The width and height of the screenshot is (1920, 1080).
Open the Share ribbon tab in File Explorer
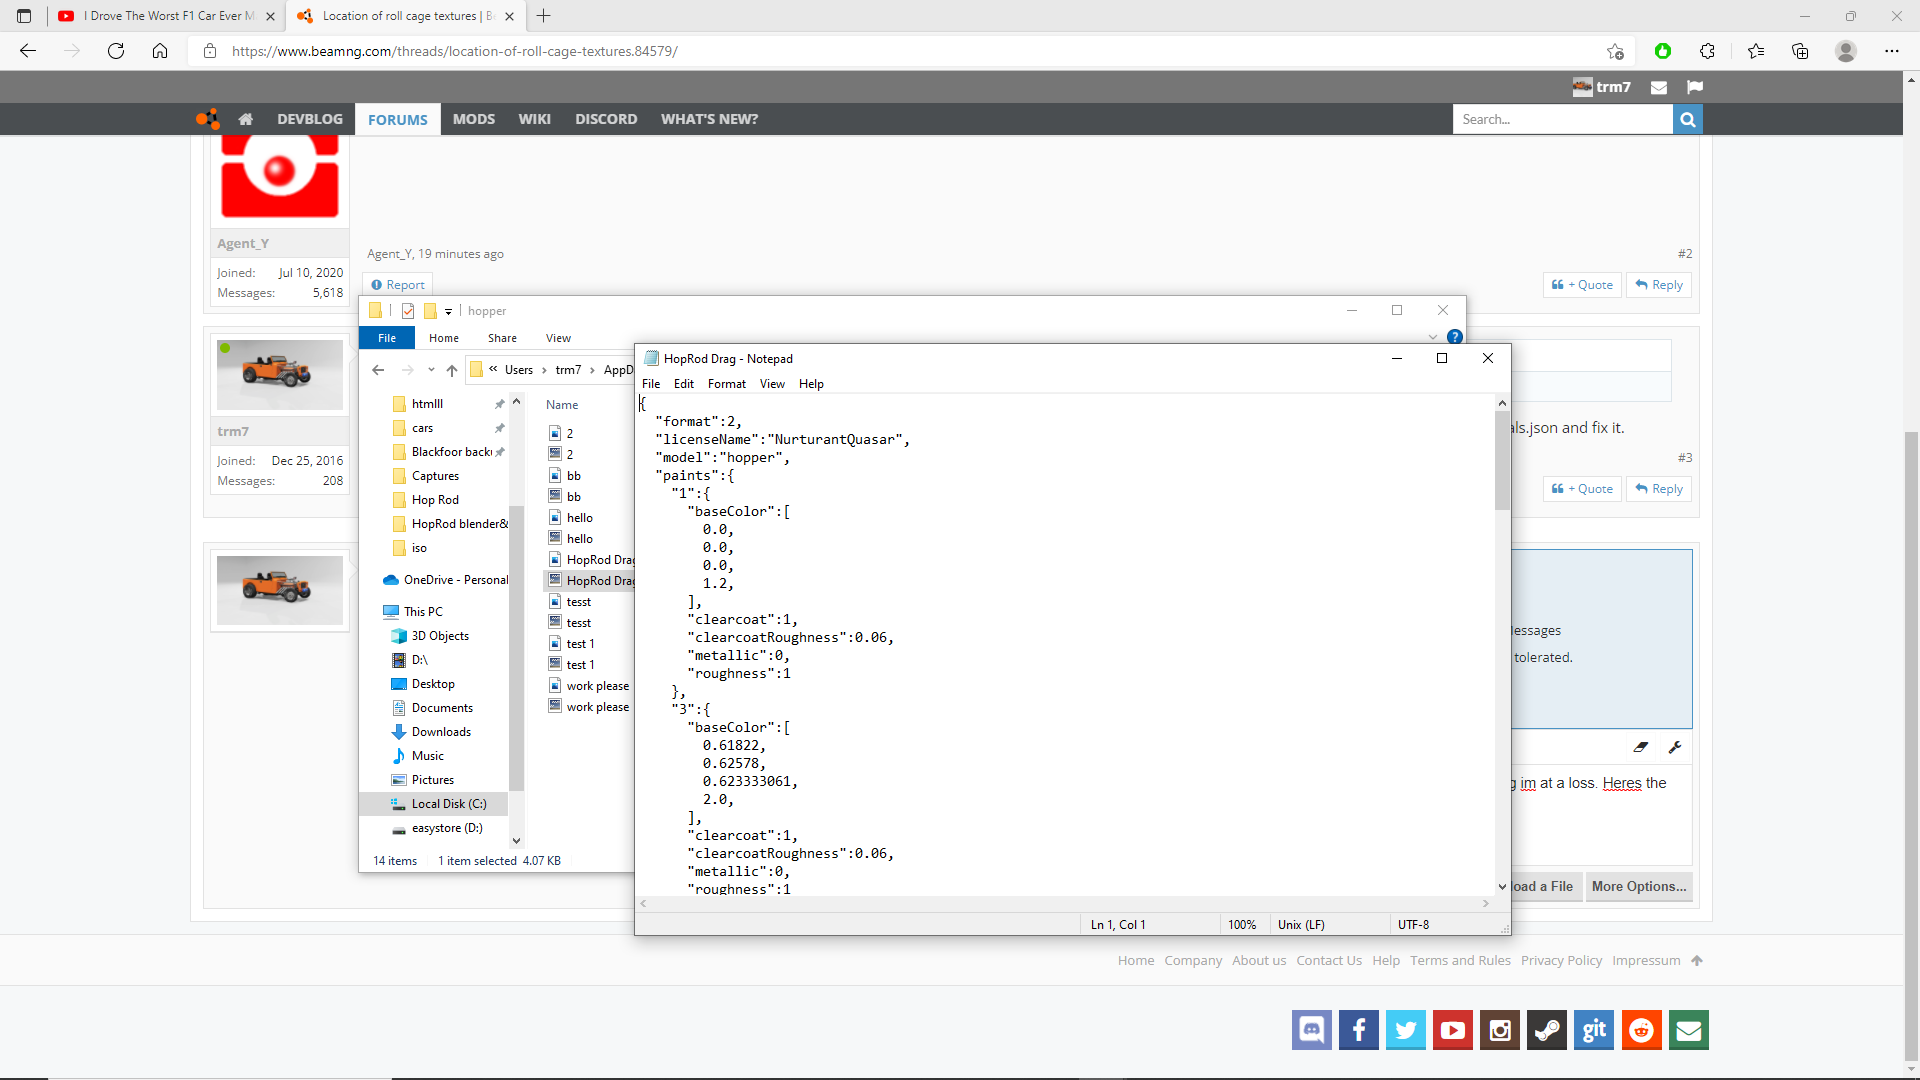click(502, 338)
